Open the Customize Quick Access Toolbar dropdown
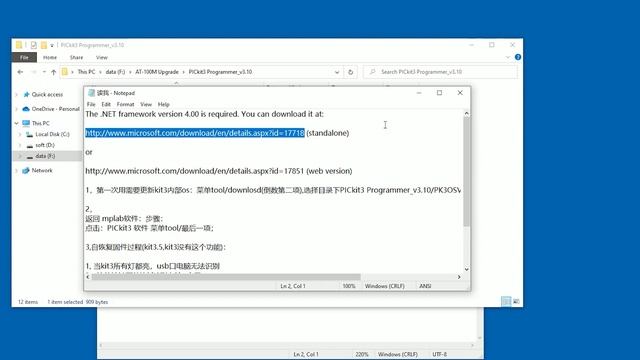Screen dimensions: 640x360 point(52,45)
